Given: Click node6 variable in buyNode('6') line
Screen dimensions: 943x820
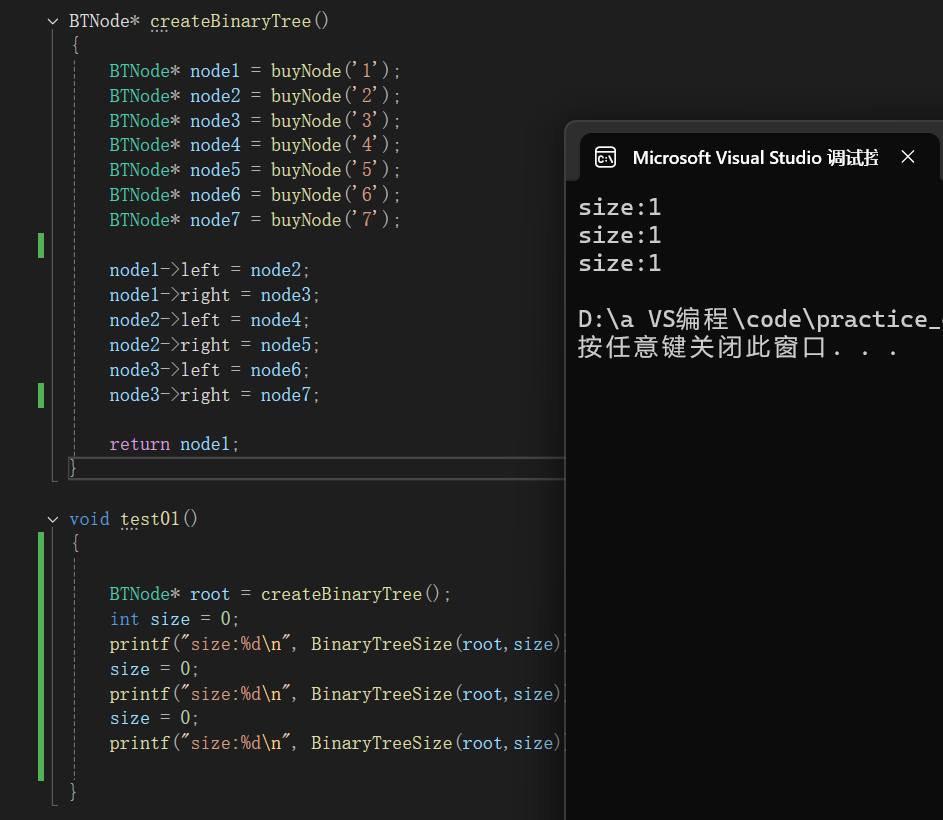Looking at the screenshot, I should (215, 196).
